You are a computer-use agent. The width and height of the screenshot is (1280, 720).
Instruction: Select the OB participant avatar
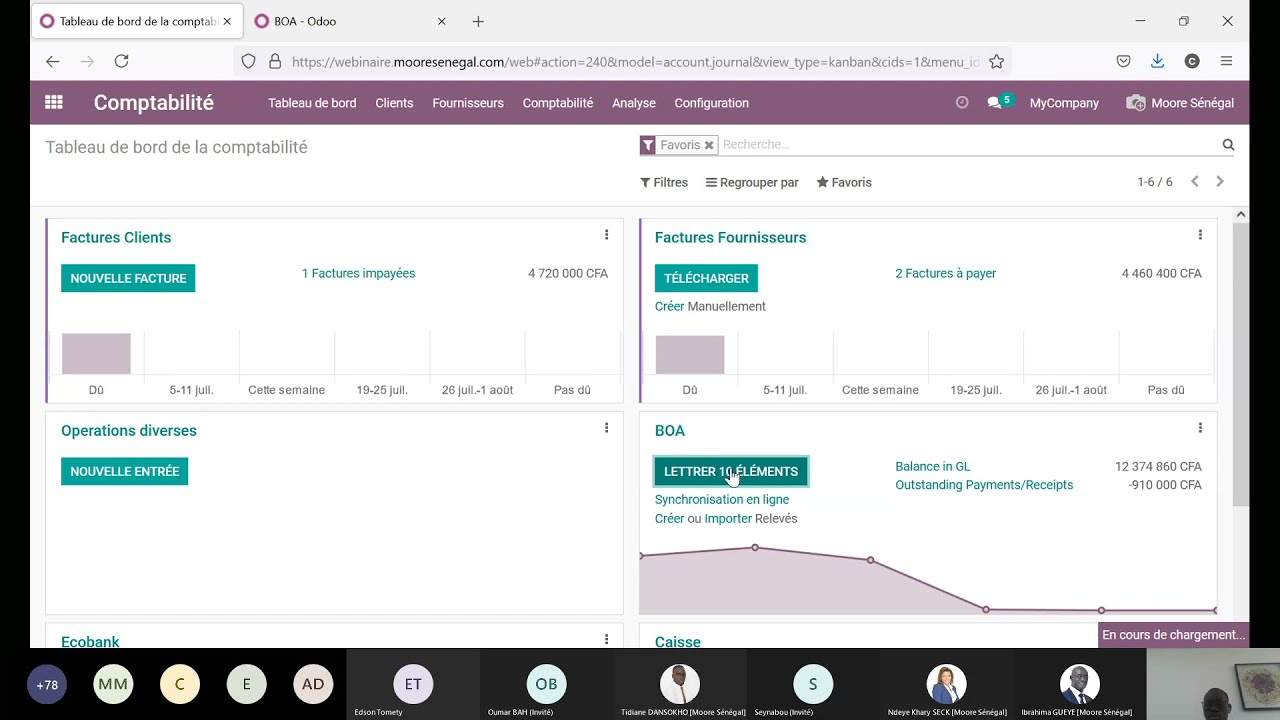pos(546,684)
